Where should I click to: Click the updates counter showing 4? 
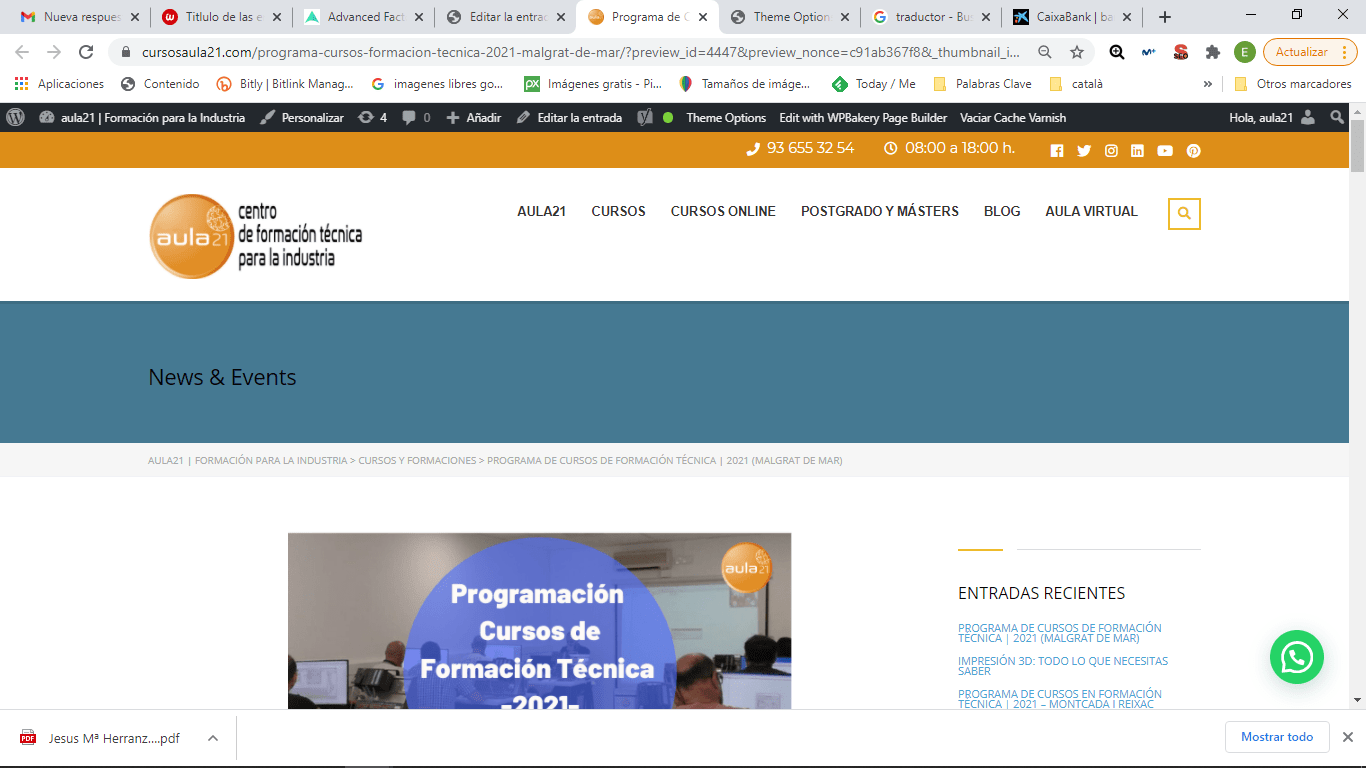[x=373, y=117]
